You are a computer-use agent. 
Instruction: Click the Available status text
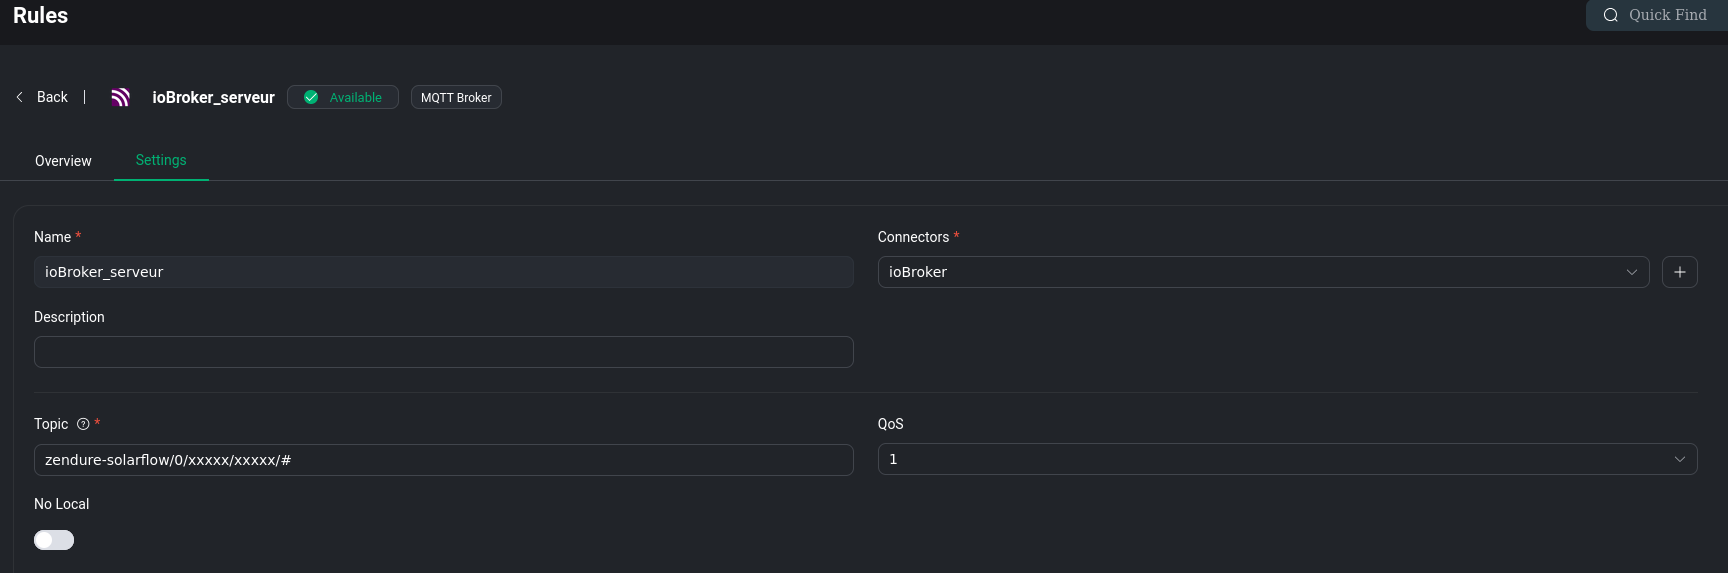(x=355, y=97)
